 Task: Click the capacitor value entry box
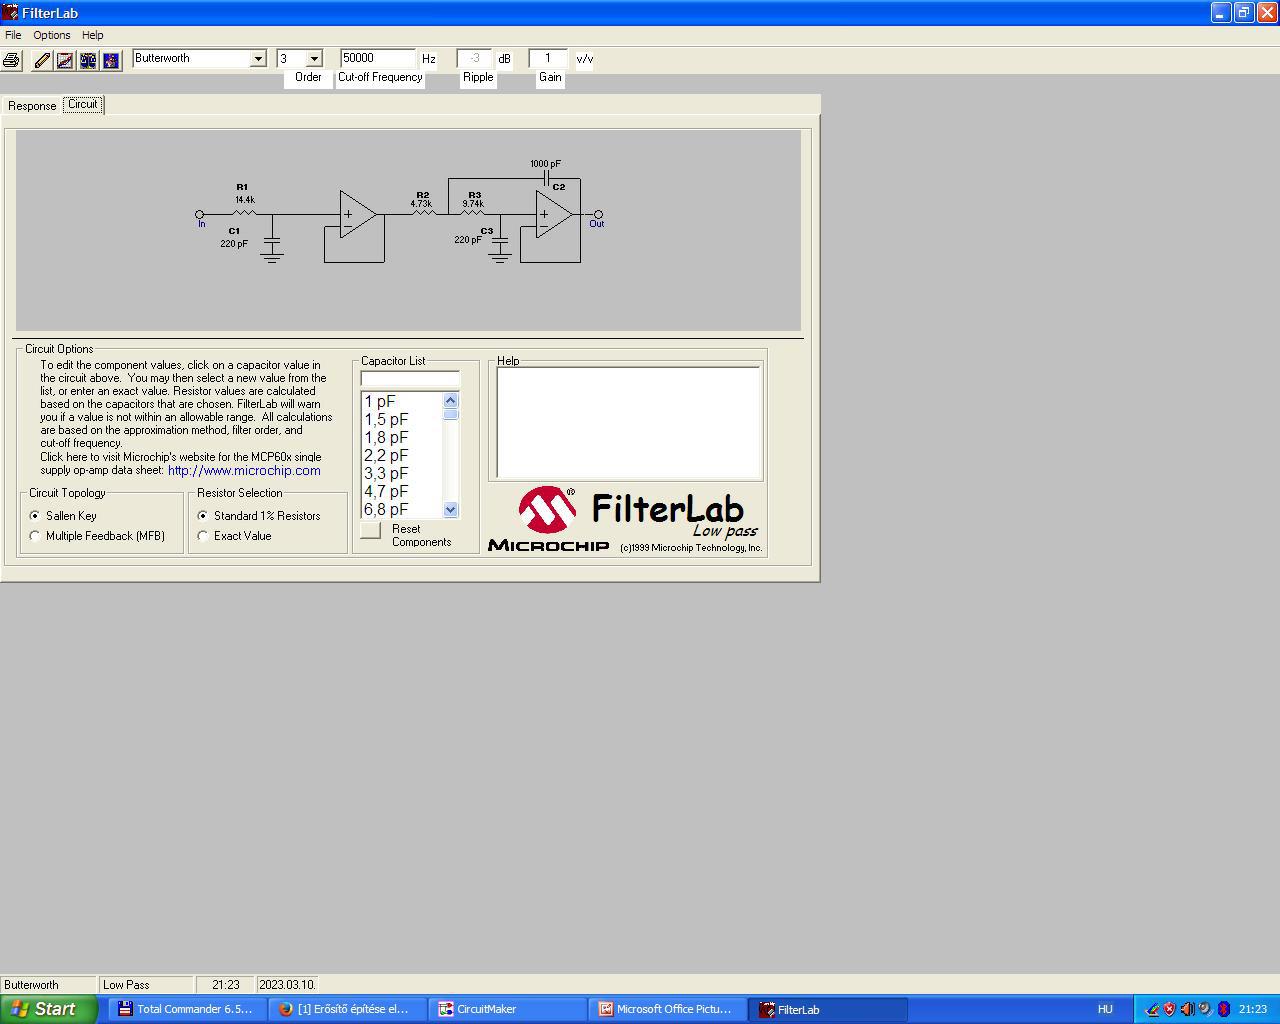click(410, 378)
